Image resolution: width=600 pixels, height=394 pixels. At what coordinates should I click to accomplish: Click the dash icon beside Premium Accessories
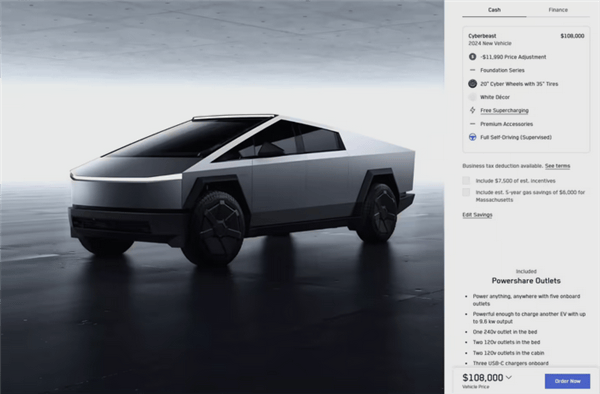(473, 124)
